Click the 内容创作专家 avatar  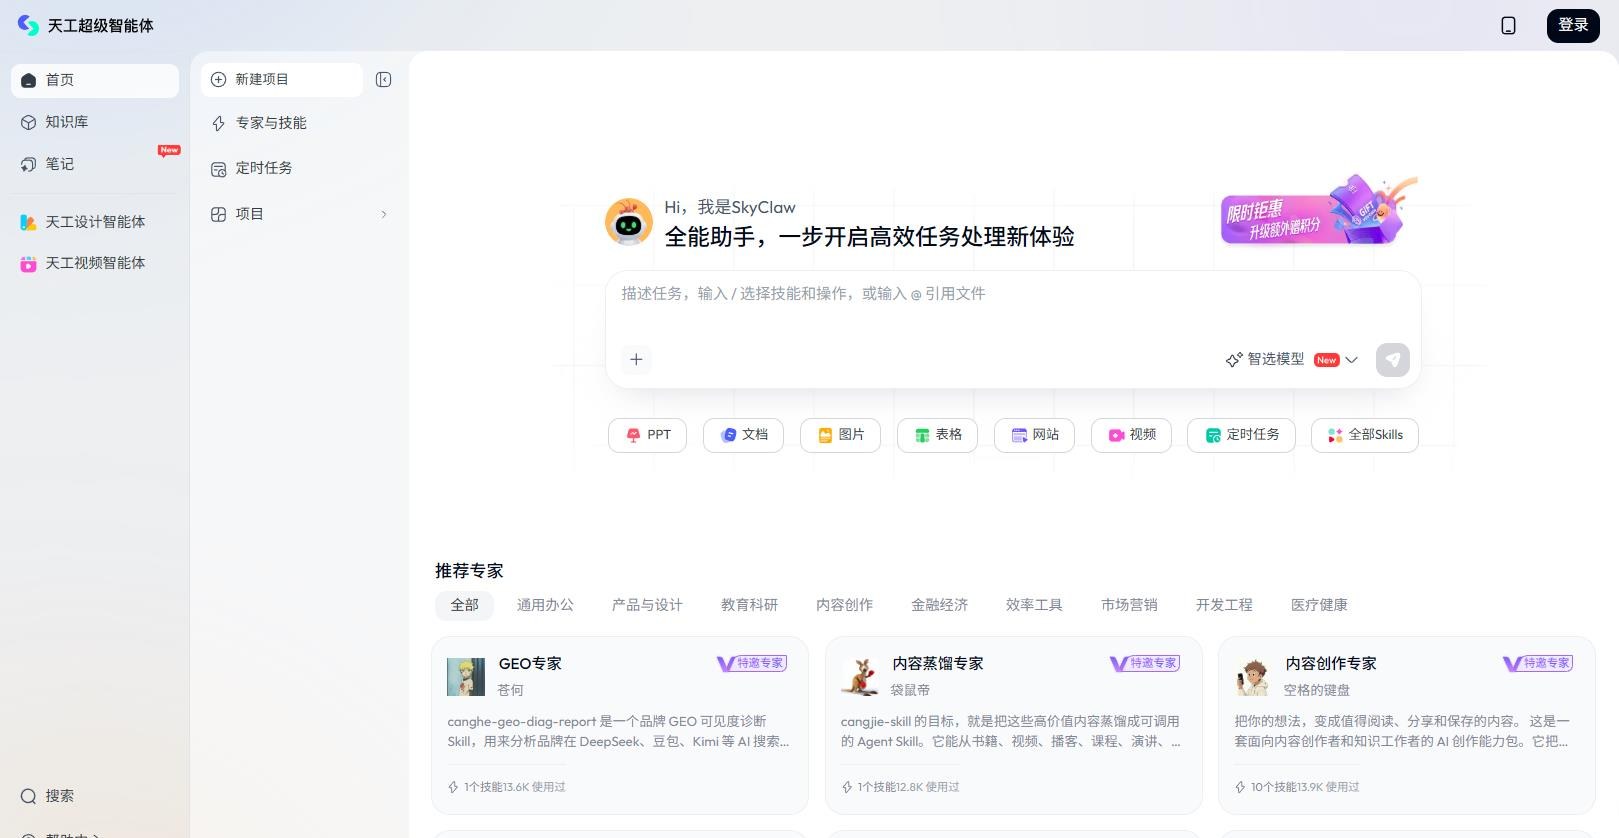tap(1252, 677)
